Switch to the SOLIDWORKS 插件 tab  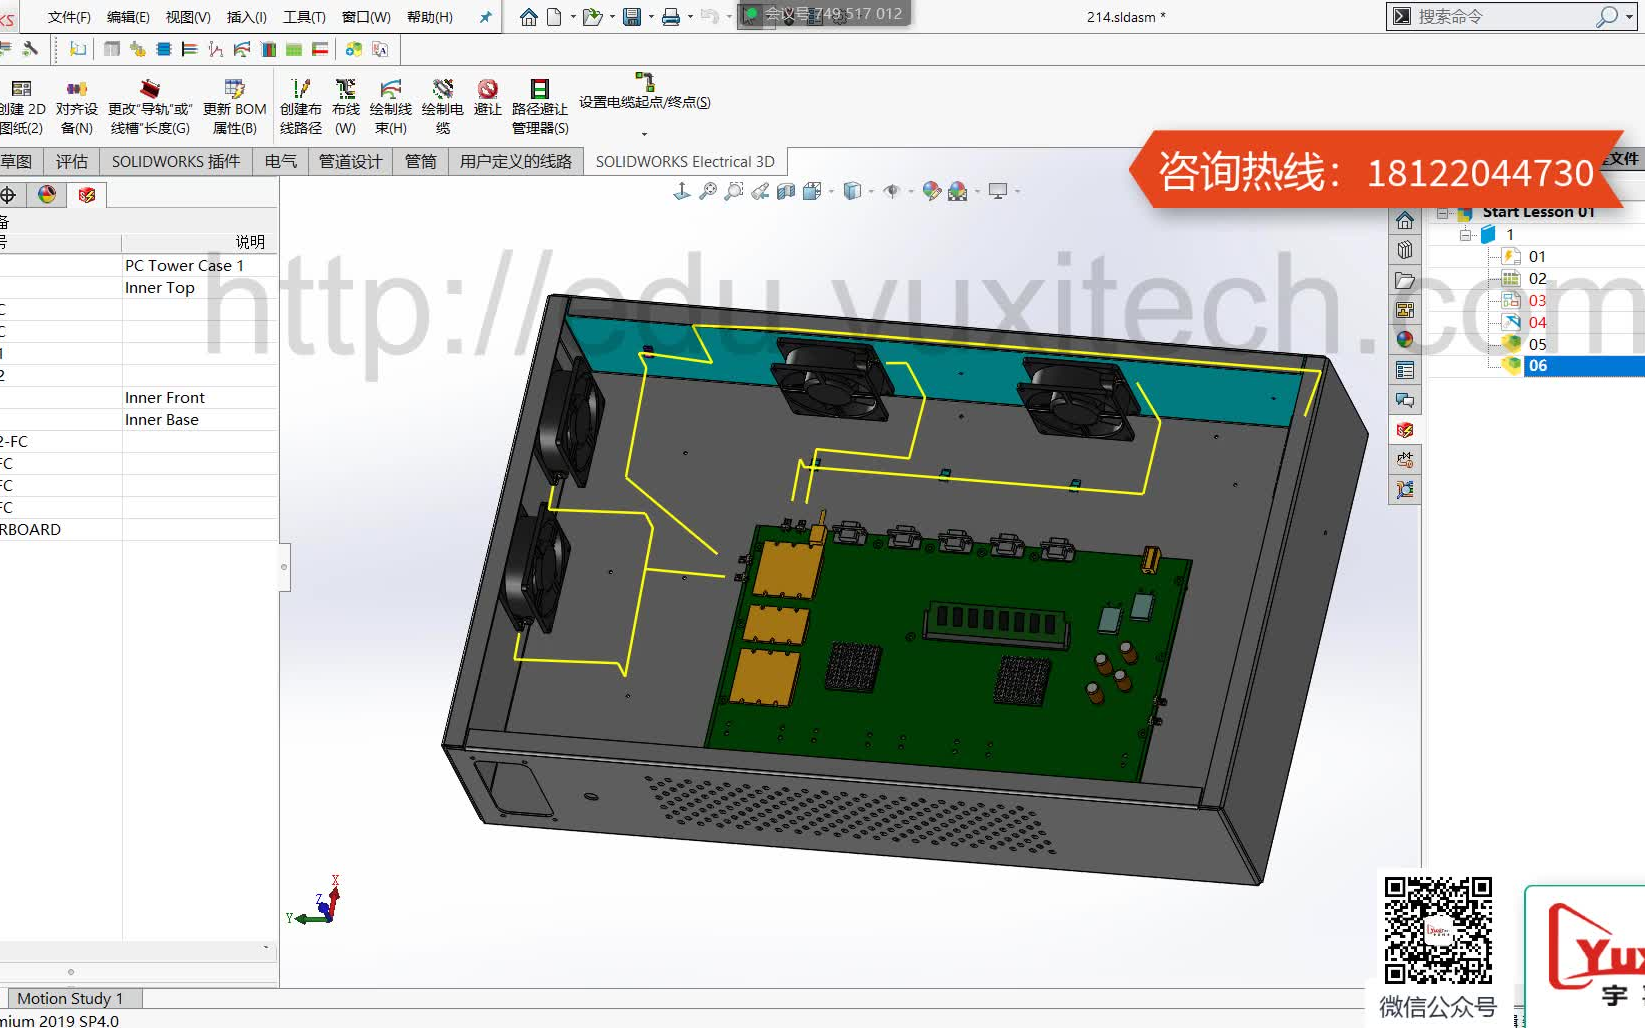tap(176, 161)
